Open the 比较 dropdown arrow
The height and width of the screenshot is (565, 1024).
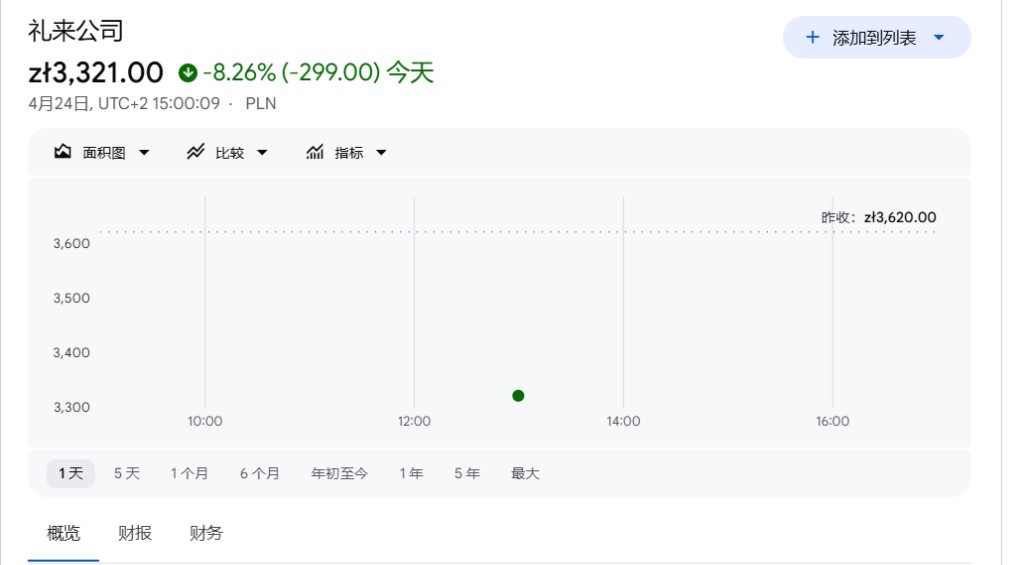coord(263,153)
